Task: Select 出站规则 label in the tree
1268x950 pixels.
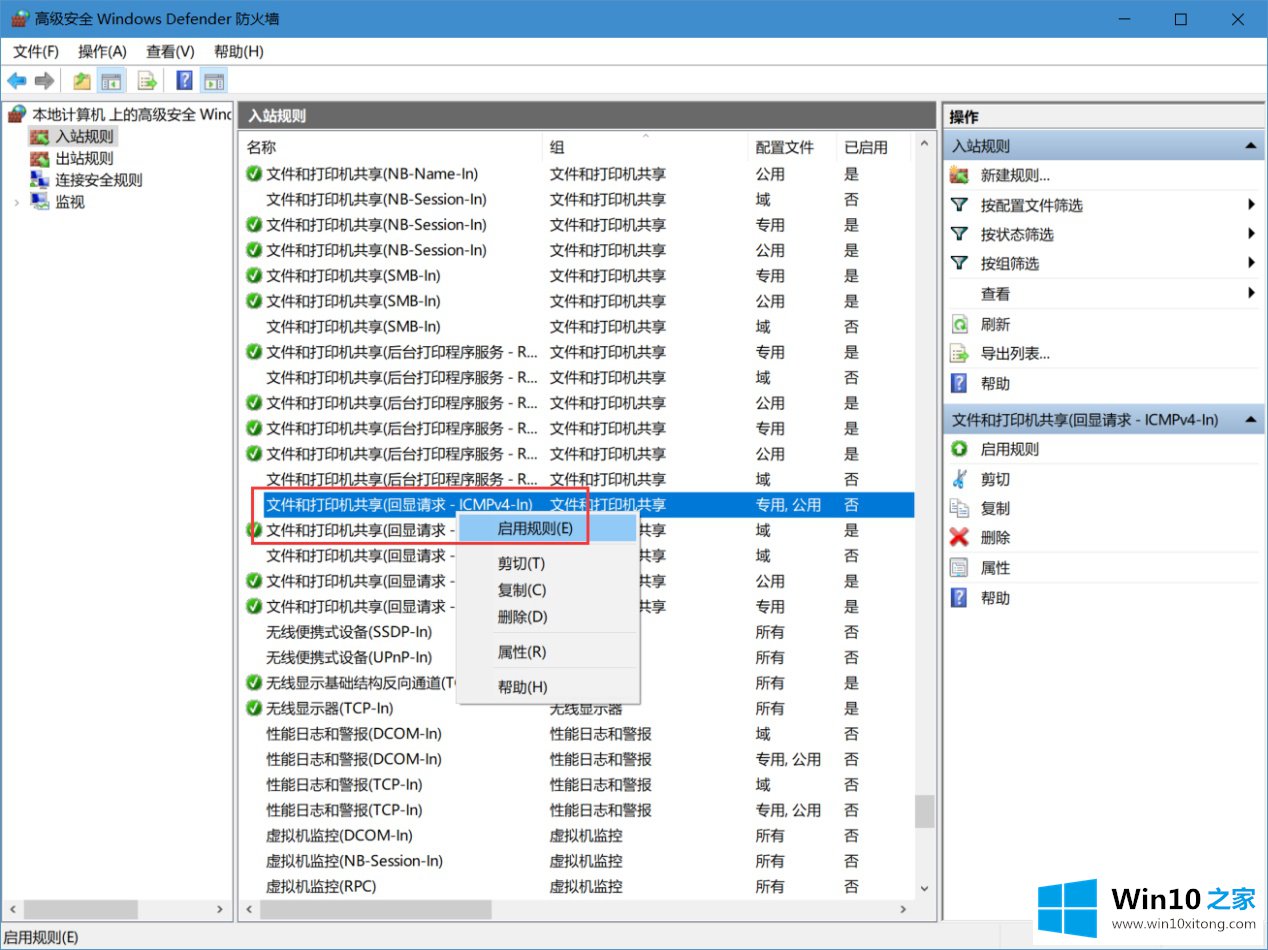Action: pyautogui.click(x=84, y=158)
